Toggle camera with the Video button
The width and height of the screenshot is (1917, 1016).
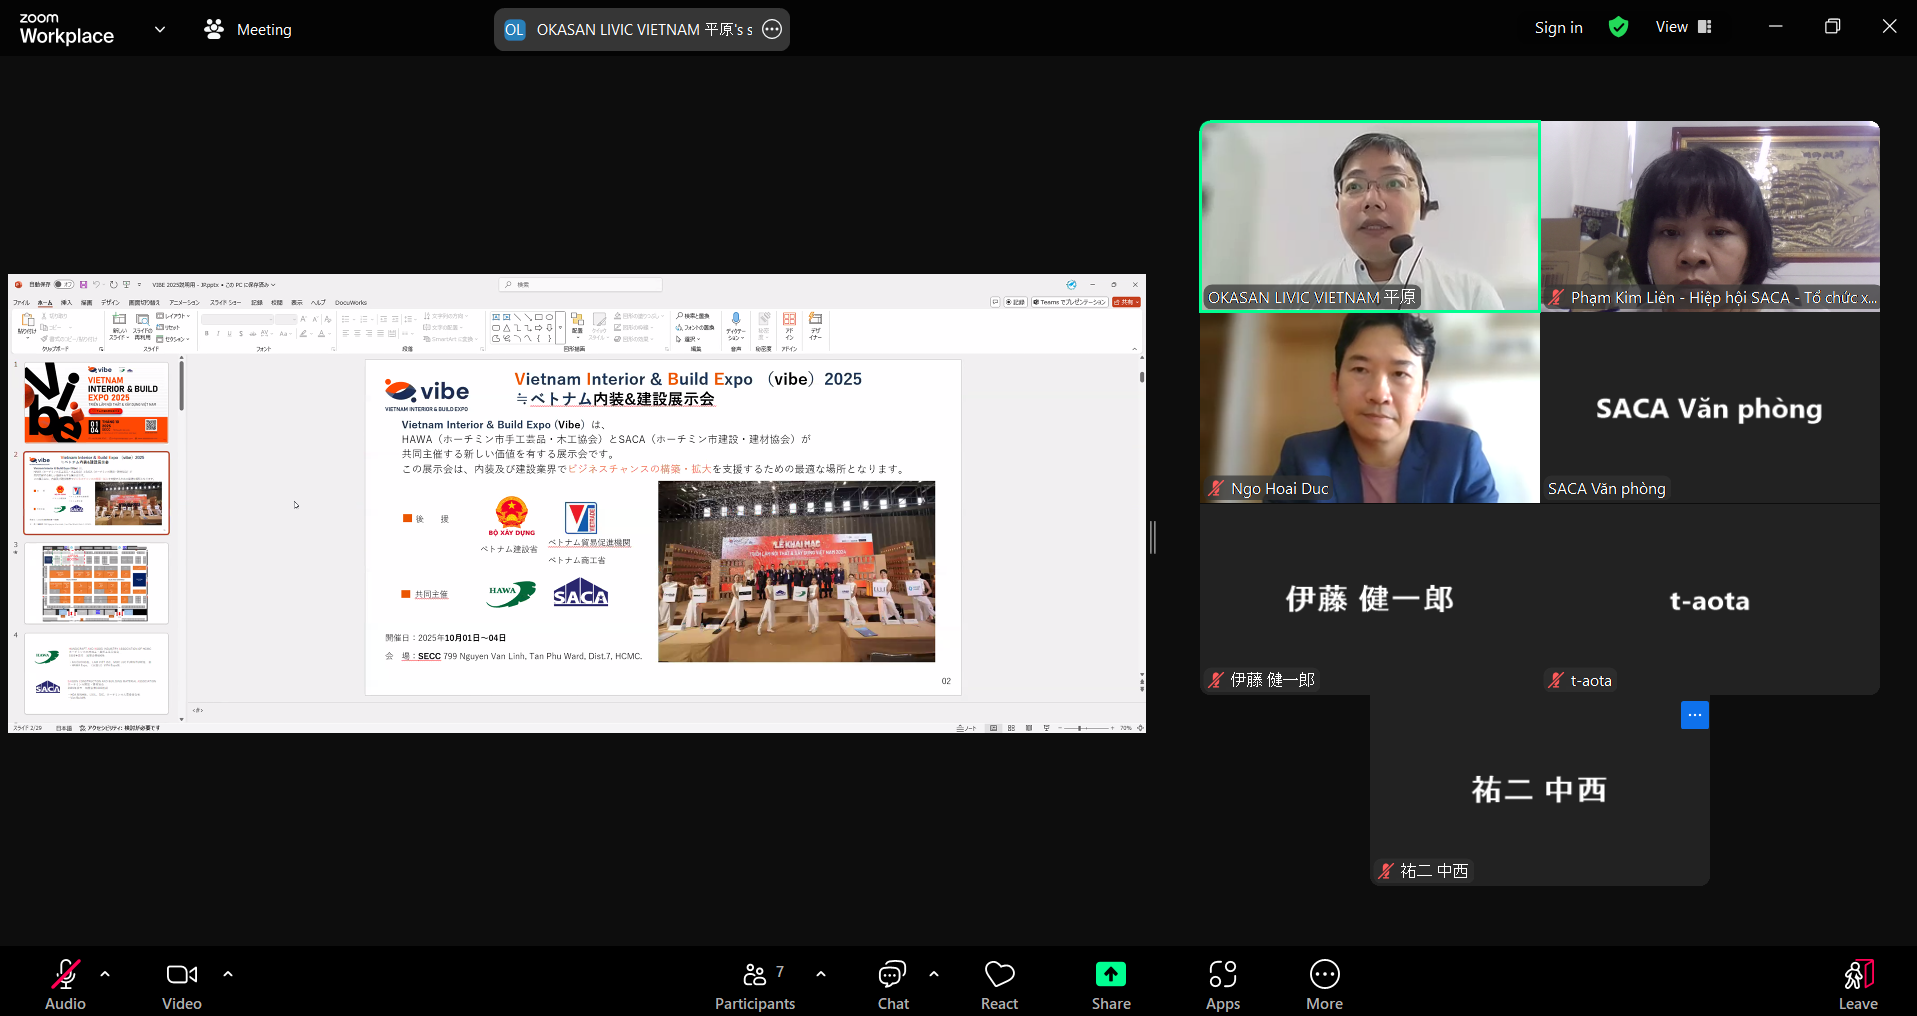(x=181, y=984)
